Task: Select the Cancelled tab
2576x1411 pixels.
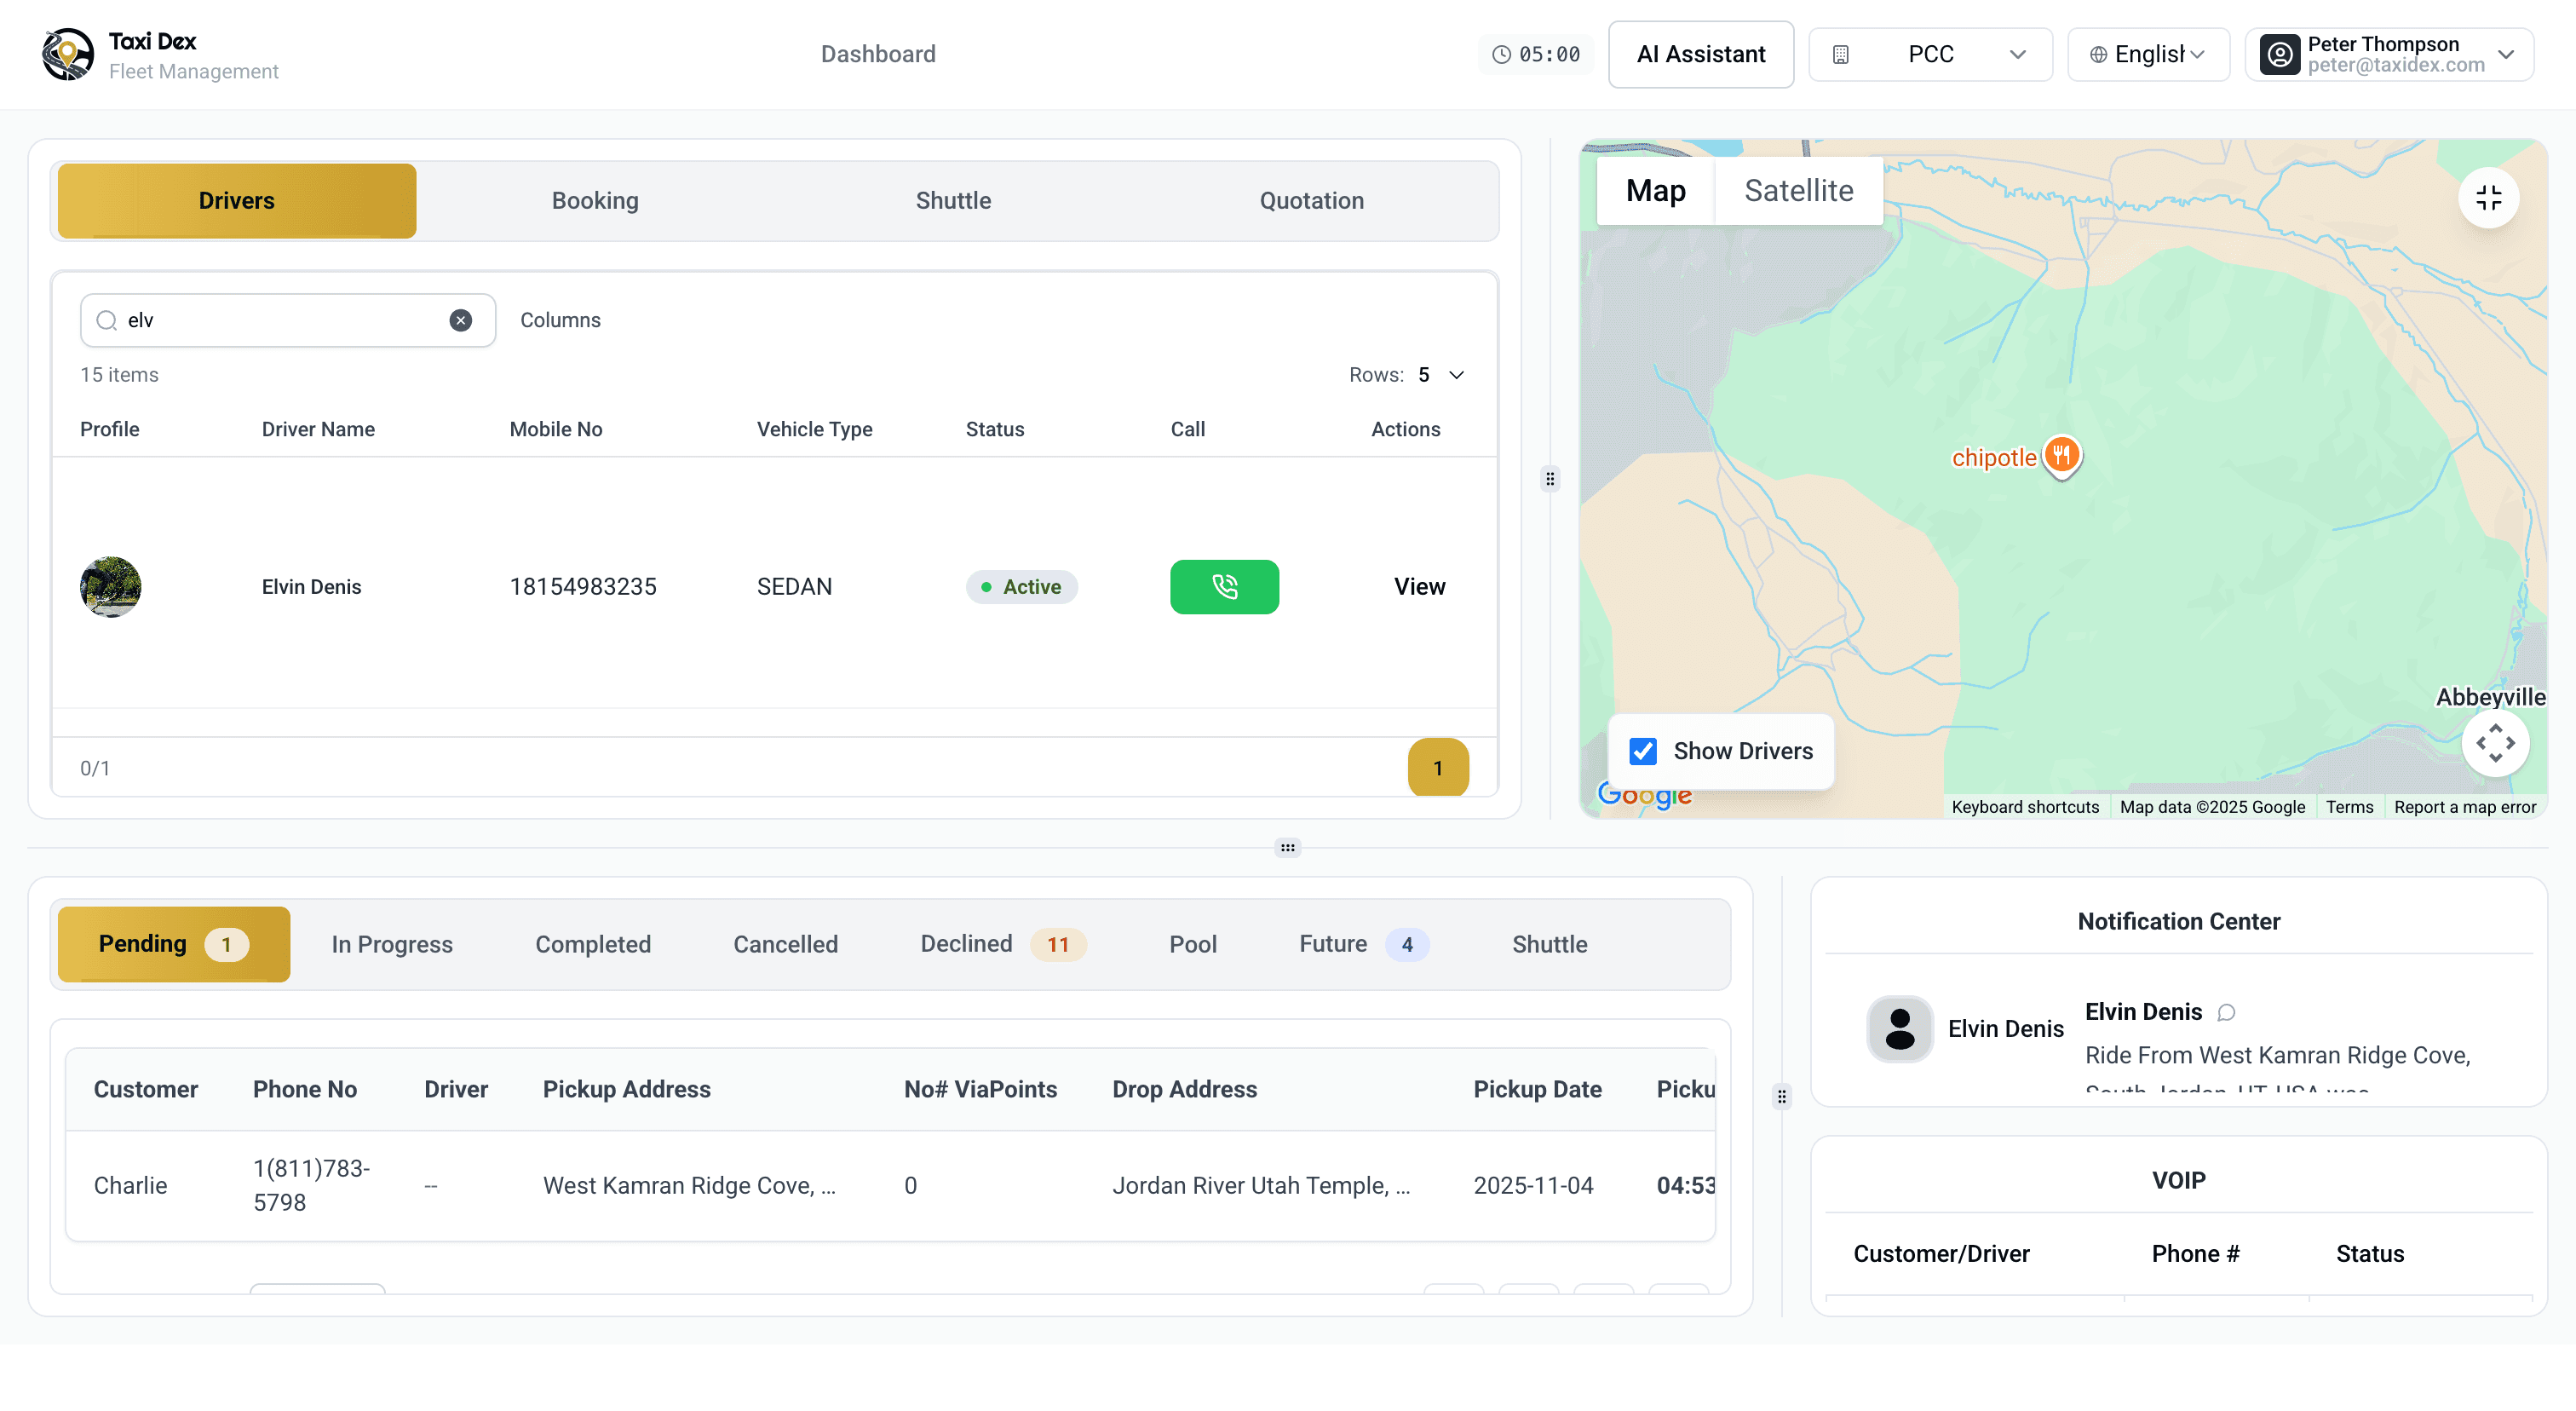Action: [786, 944]
